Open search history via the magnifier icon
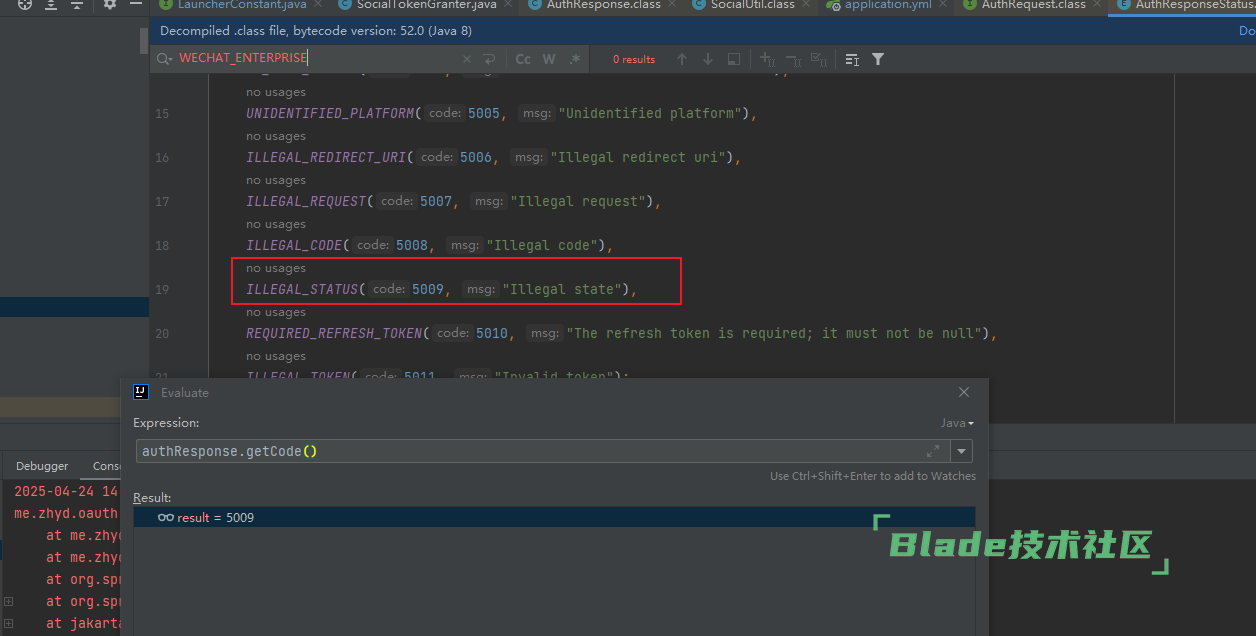Image resolution: width=1256 pixels, height=636 pixels. [x=165, y=59]
